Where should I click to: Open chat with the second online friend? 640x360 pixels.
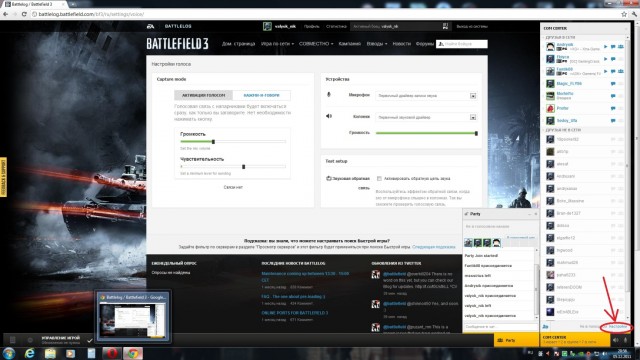pos(613,59)
